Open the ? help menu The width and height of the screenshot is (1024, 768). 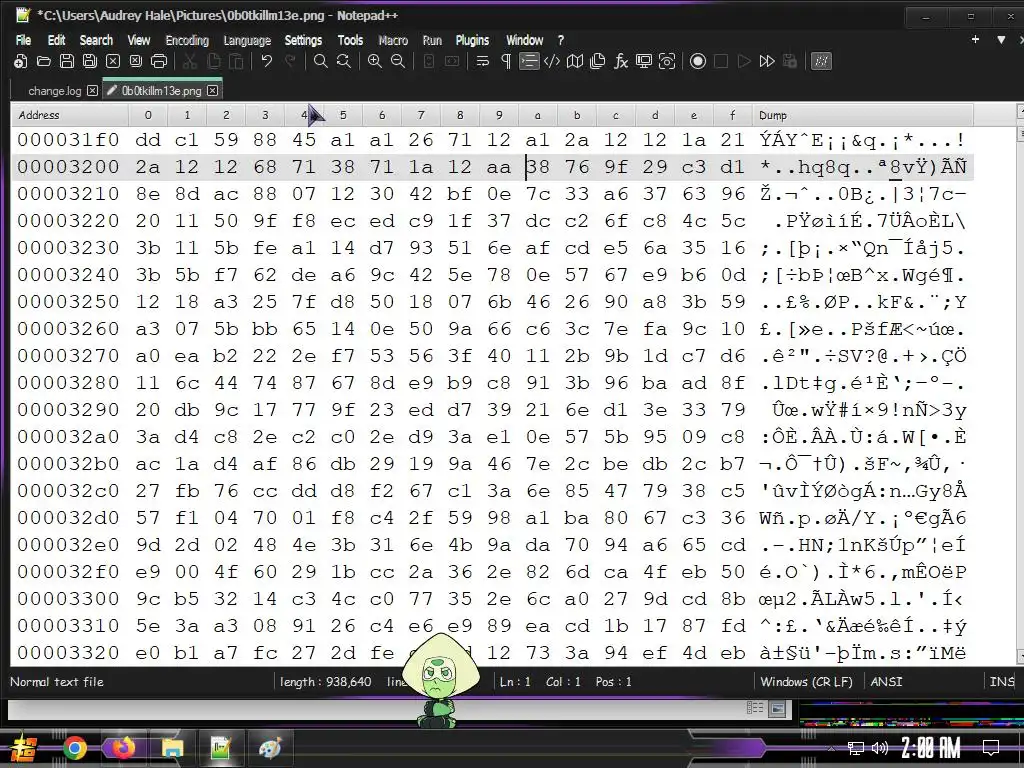pyautogui.click(x=560, y=40)
